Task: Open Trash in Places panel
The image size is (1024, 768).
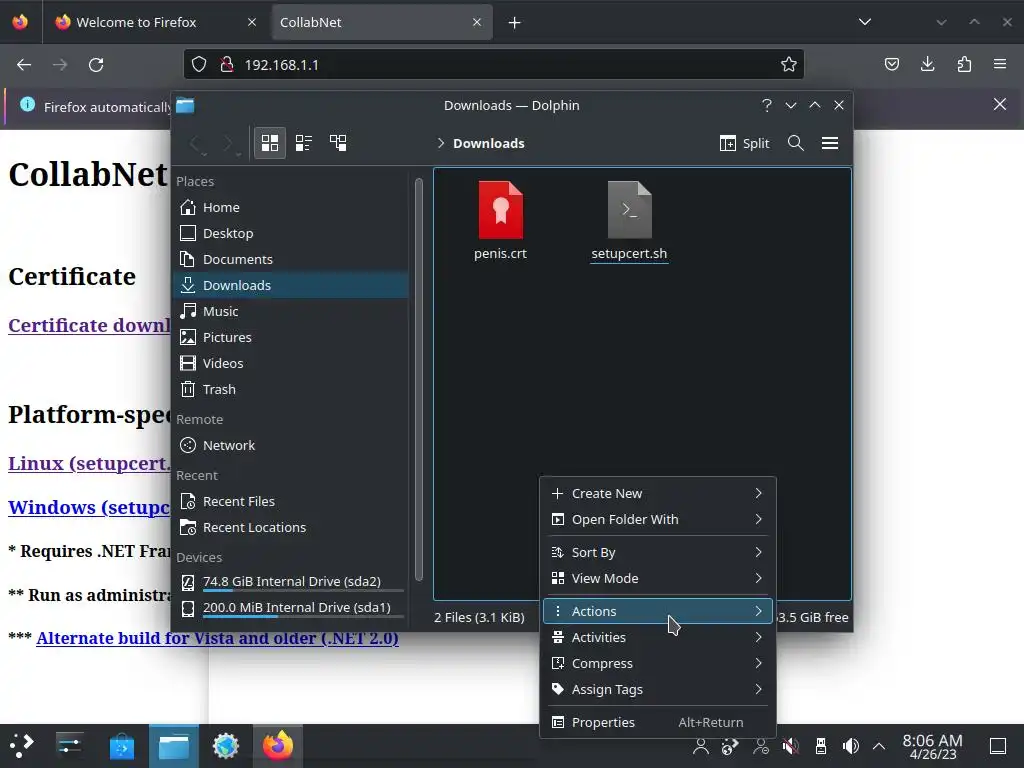Action: tap(291, 389)
